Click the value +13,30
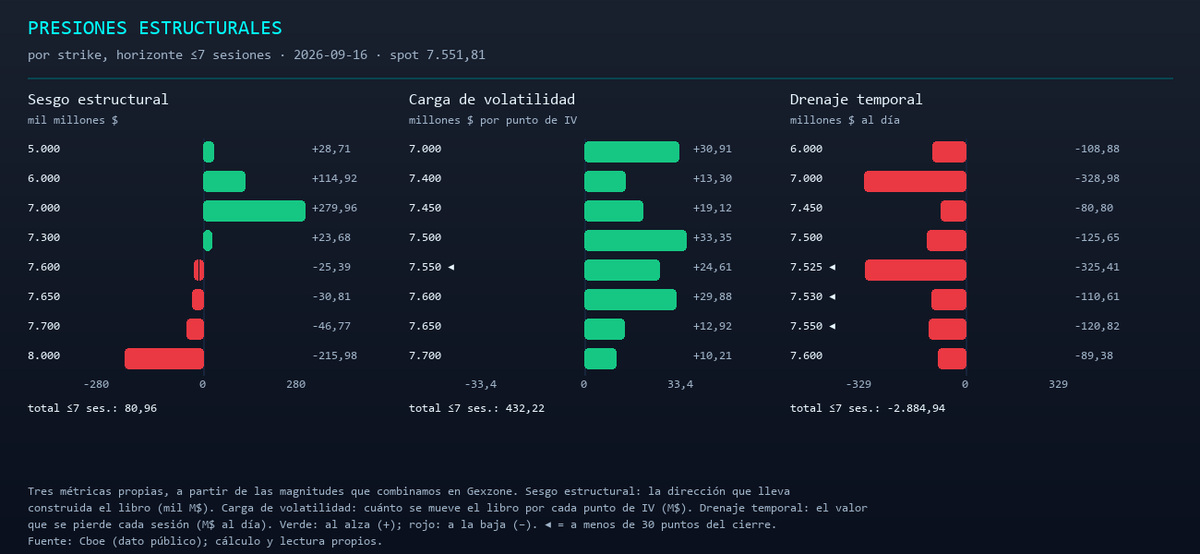 pyautogui.click(x=712, y=179)
